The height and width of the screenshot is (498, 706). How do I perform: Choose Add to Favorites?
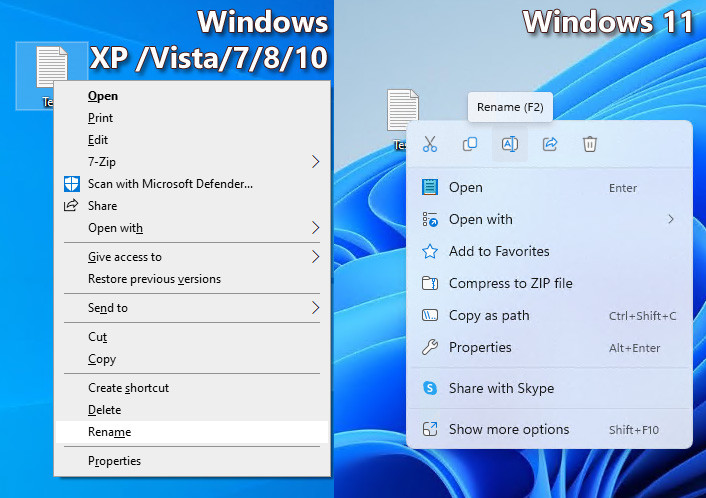coord(549,251)
